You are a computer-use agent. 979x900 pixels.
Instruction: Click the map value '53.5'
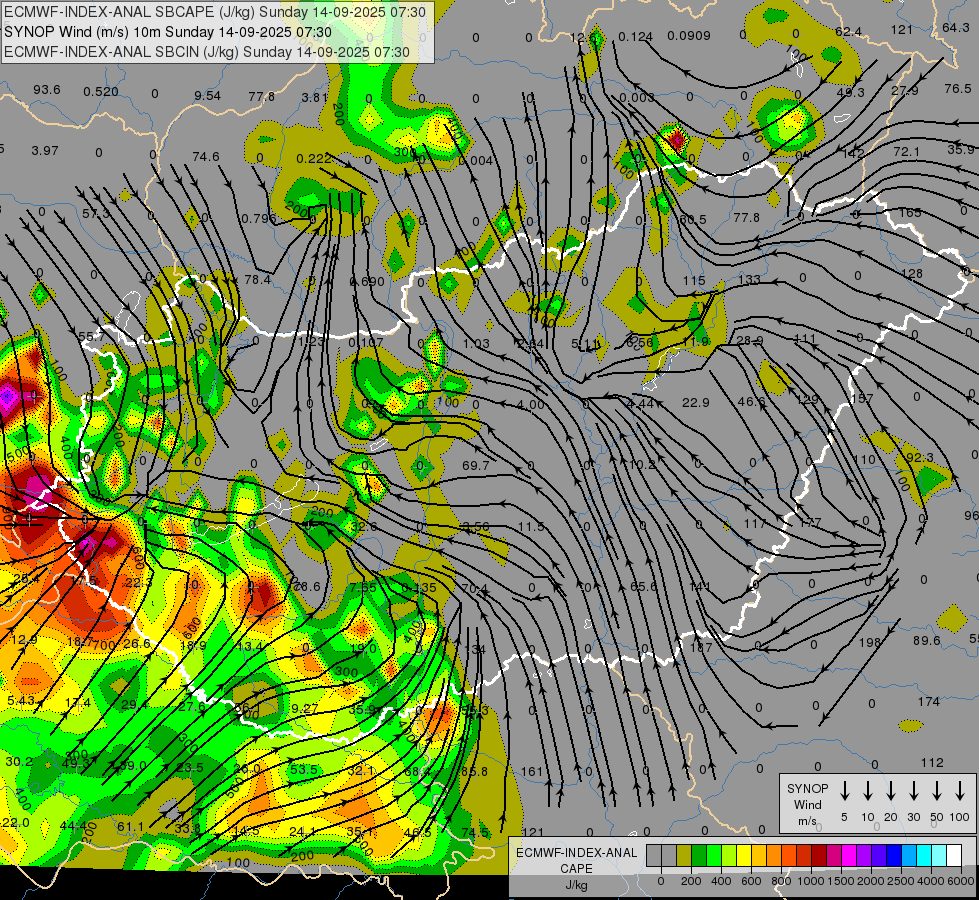point(304,769)
